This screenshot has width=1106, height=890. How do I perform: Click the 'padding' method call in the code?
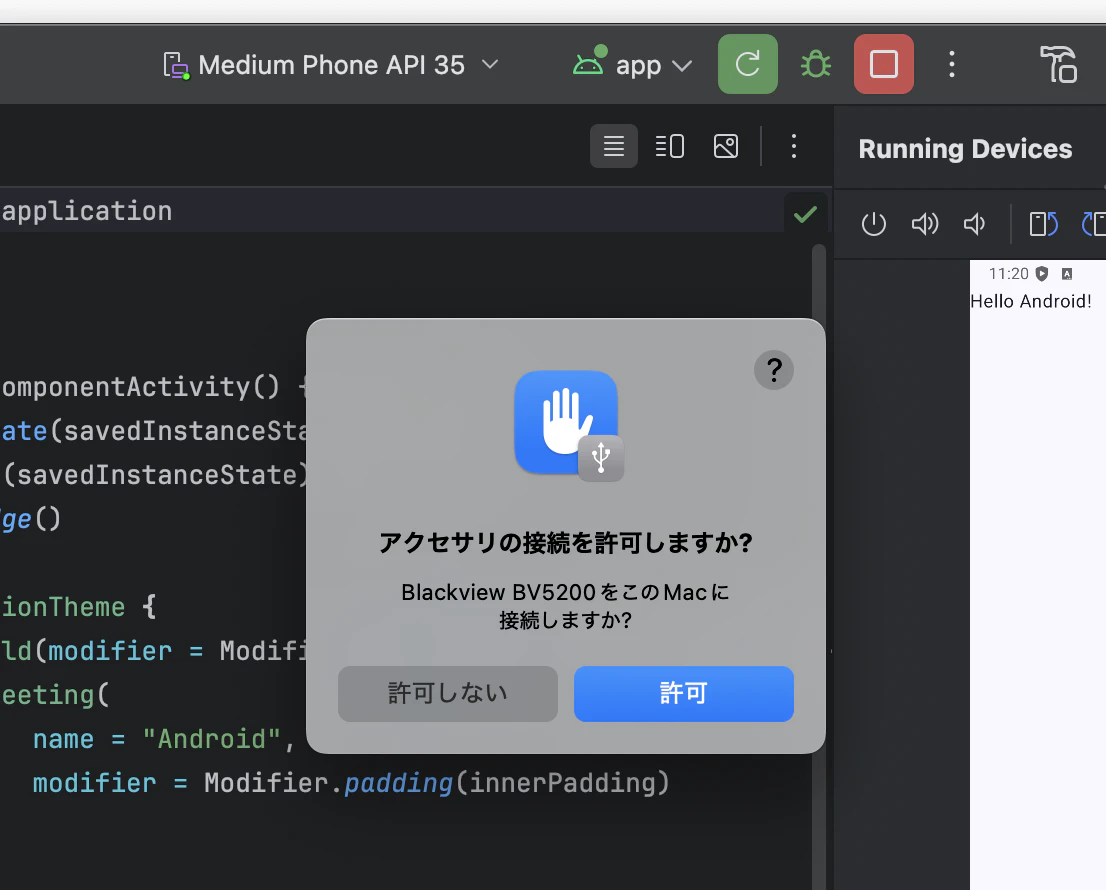(398, 784)
